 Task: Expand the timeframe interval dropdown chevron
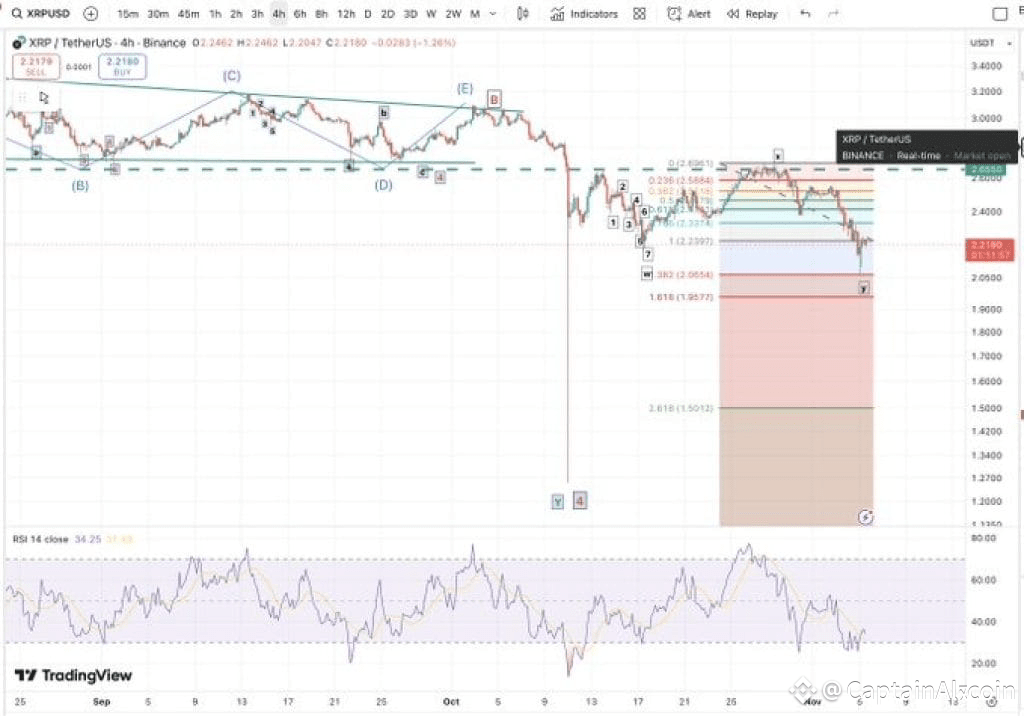pyautogui.click(x=493, y=14)
